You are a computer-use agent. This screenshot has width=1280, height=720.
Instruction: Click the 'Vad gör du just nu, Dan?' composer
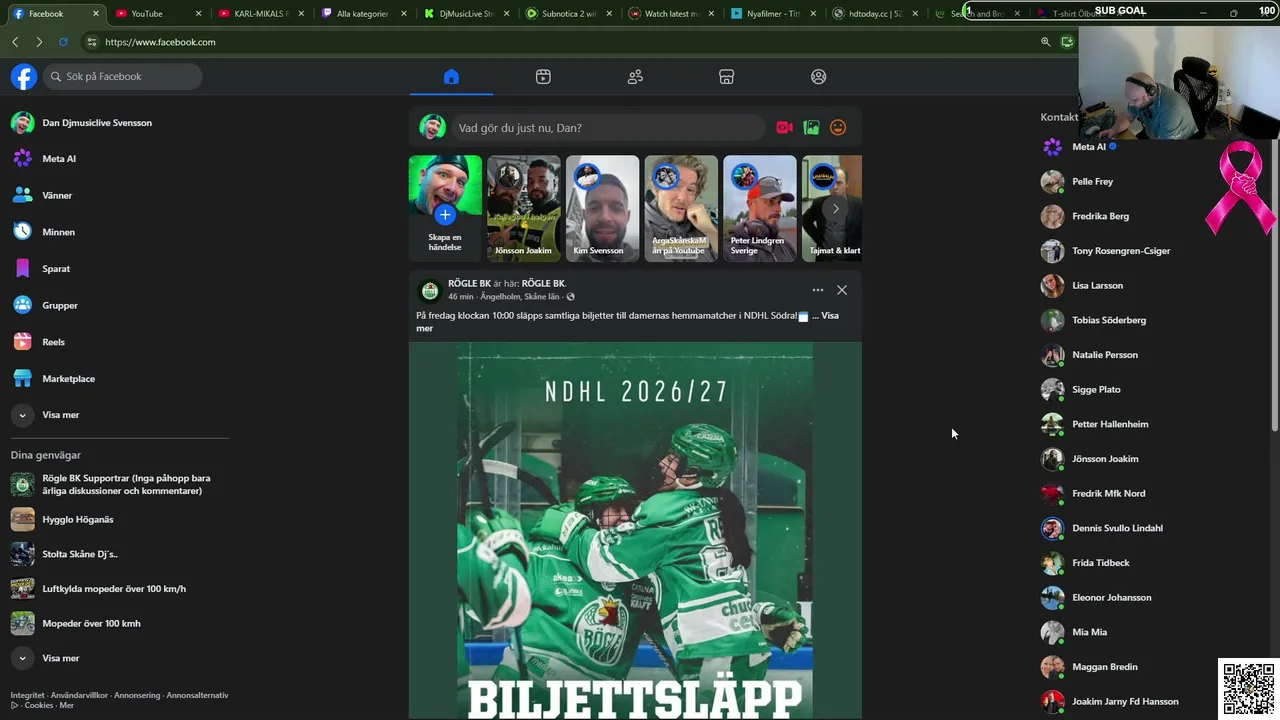coord(609,128)
